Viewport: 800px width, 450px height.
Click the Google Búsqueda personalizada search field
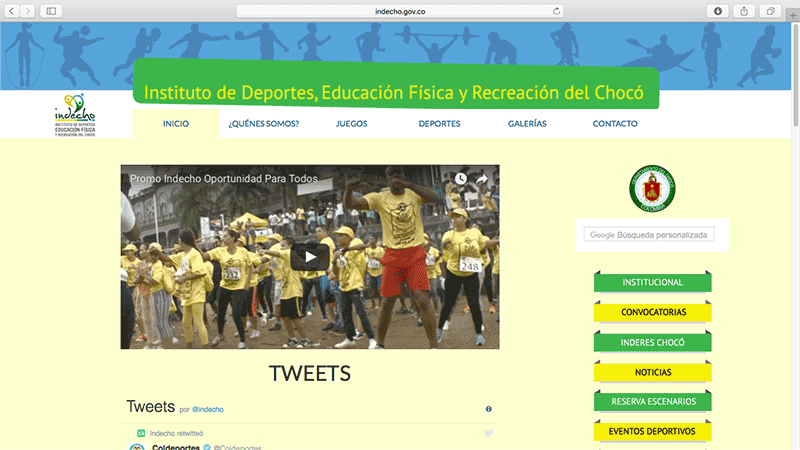pyautogui.click(x=649, y=235)
